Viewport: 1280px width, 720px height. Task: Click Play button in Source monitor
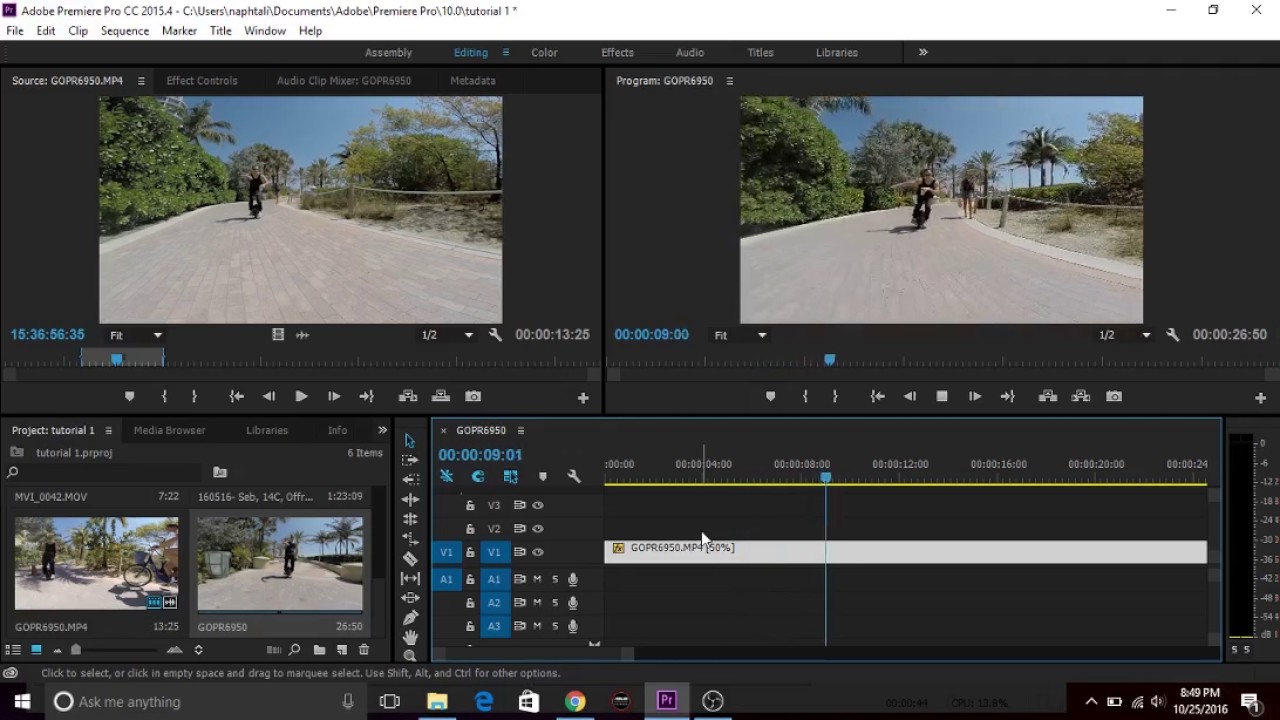[x=301, y=397]
